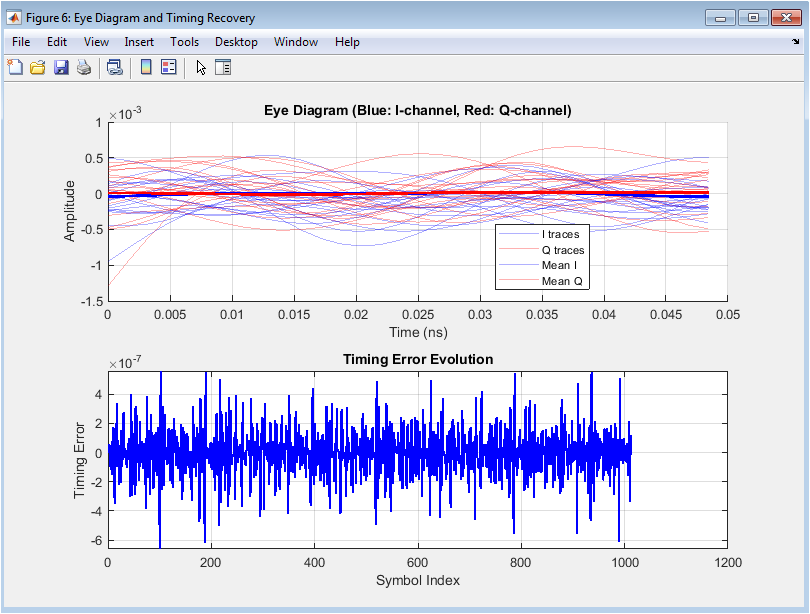
Task: Open the Property Inspector icon
Action: click(223, 68)
